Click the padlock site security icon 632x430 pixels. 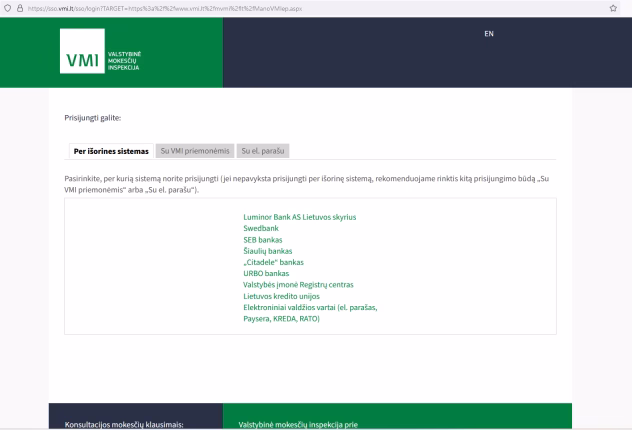(20, 8)
